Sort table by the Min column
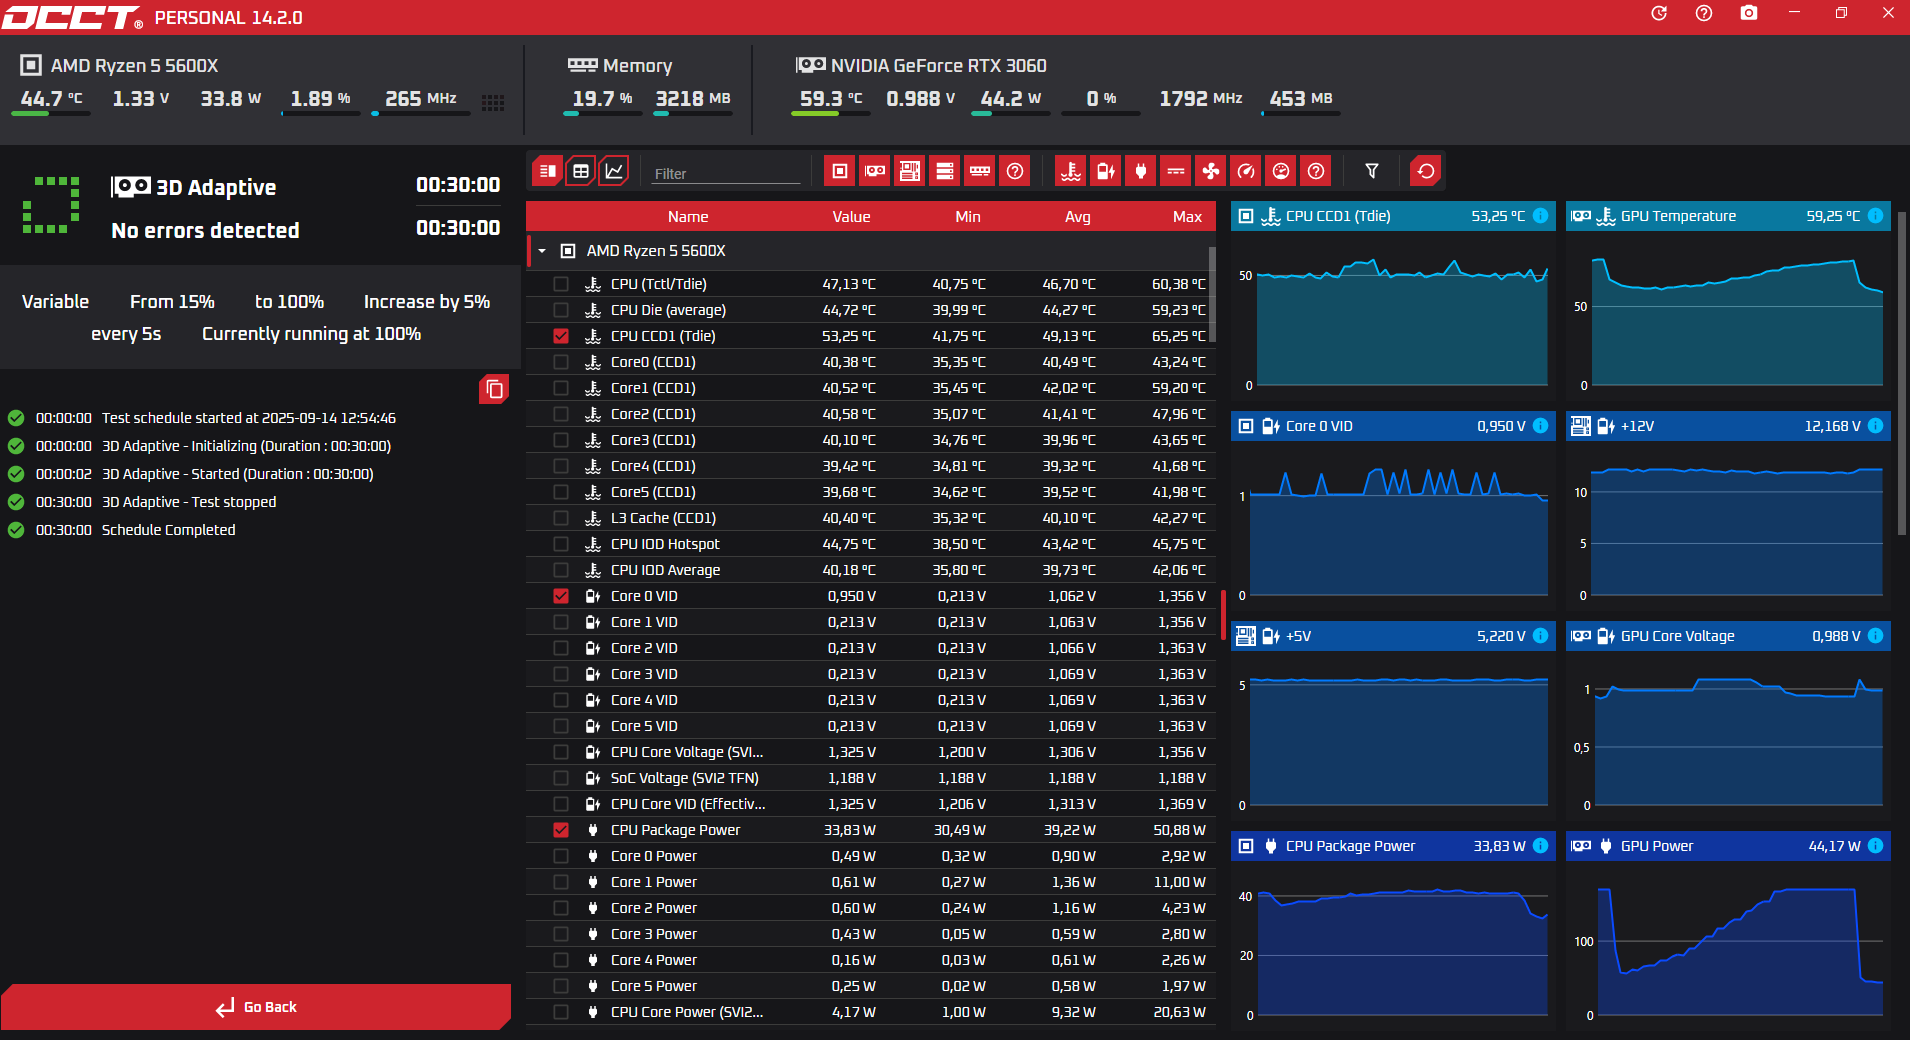The width and height of the screenshot is (1910, 1040). coord(968,217)
